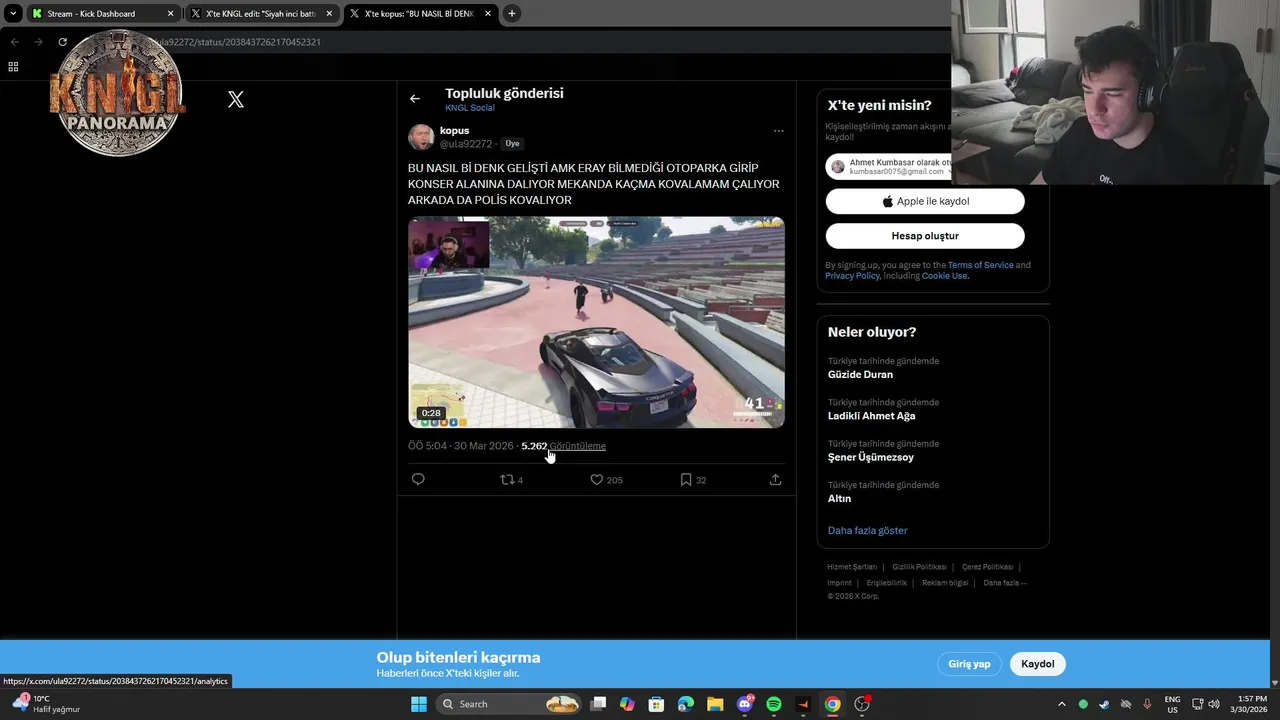This screenshot has width=1280, height=720.
Task: Open the kopus display name
Action: click(454, 131)
